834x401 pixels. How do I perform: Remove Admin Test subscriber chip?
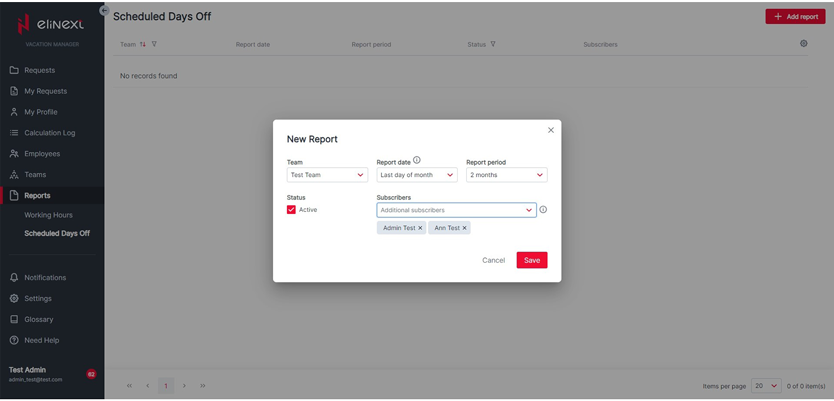coord(420,228)
